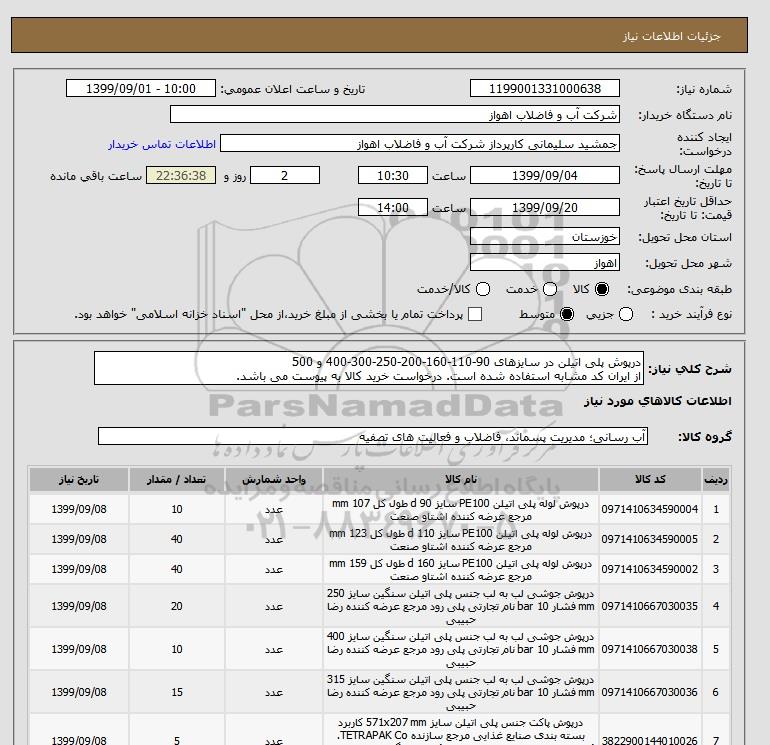770x745 pixels.
Task: Open the اطلاعات تماس خریدار link
Action: tap(162, 144)
